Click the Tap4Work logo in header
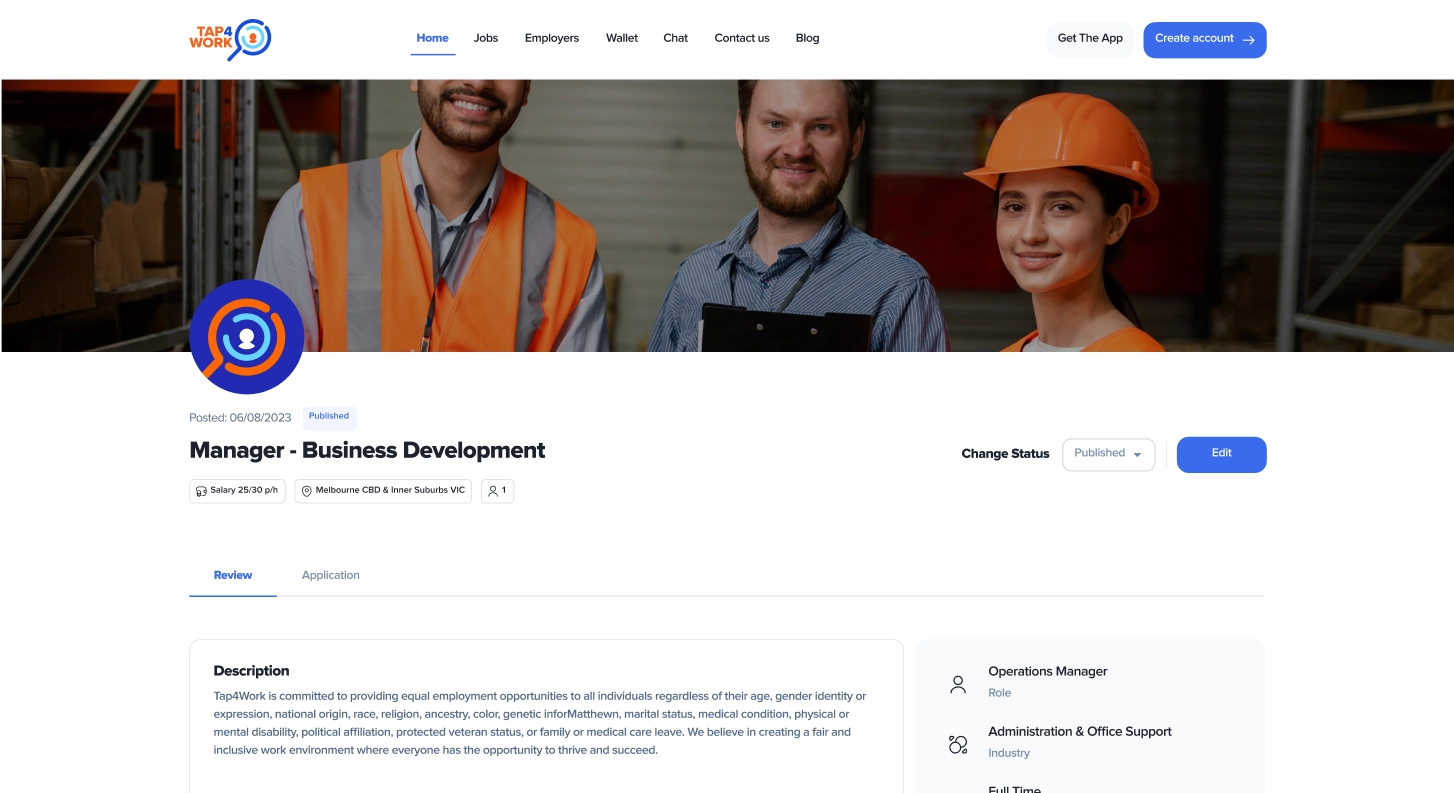This screenshot has width=1454, height=793. tap(230, 39)
